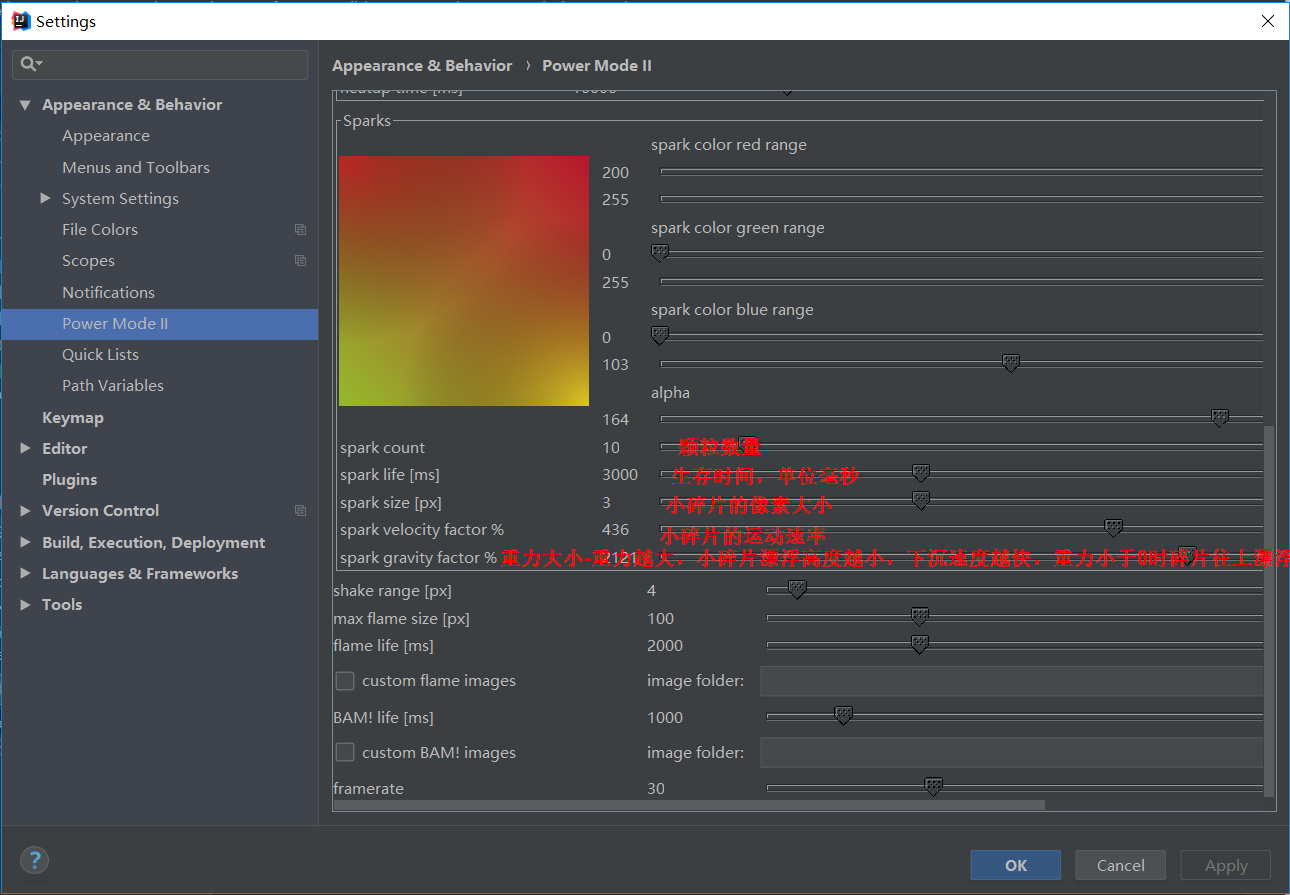The image size is (1290, 895).
Task: Expand the Editor section
Action: tap(23, 448)
